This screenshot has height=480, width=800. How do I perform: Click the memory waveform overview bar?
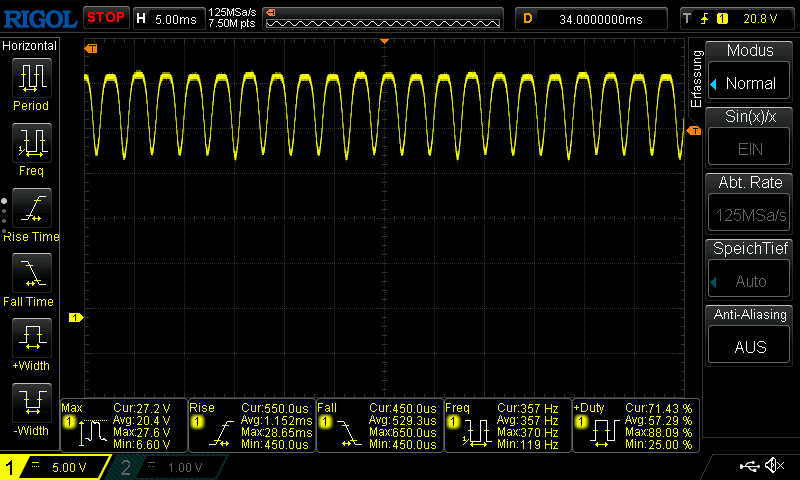tap(383, 18)
